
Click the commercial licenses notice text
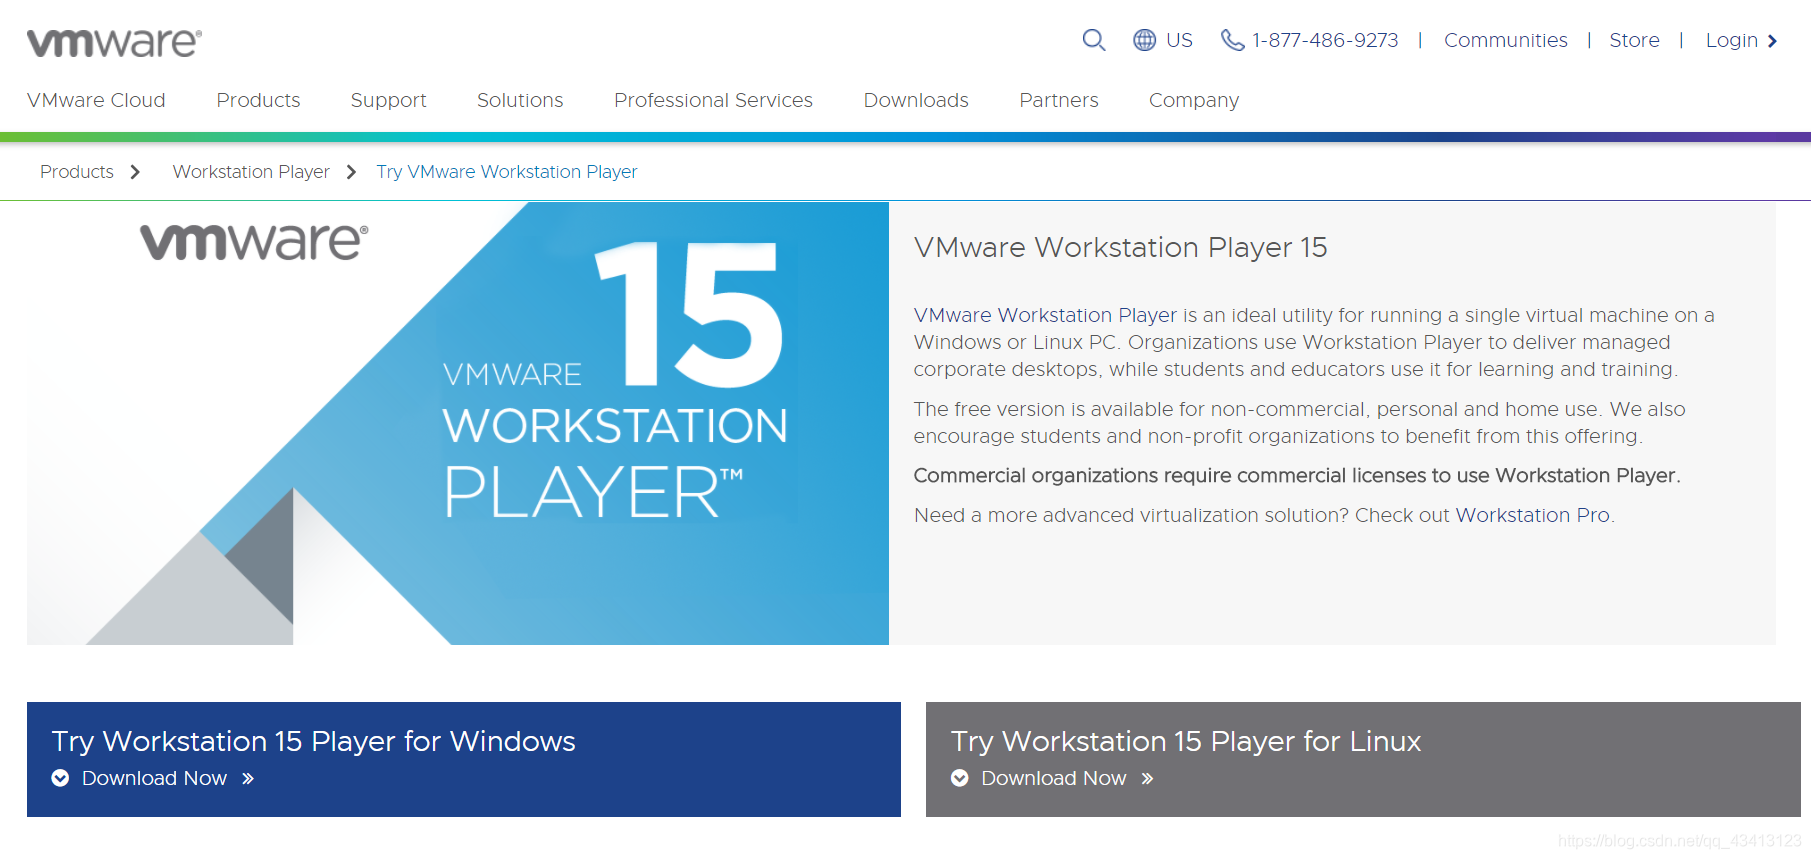pos(1297,475)
